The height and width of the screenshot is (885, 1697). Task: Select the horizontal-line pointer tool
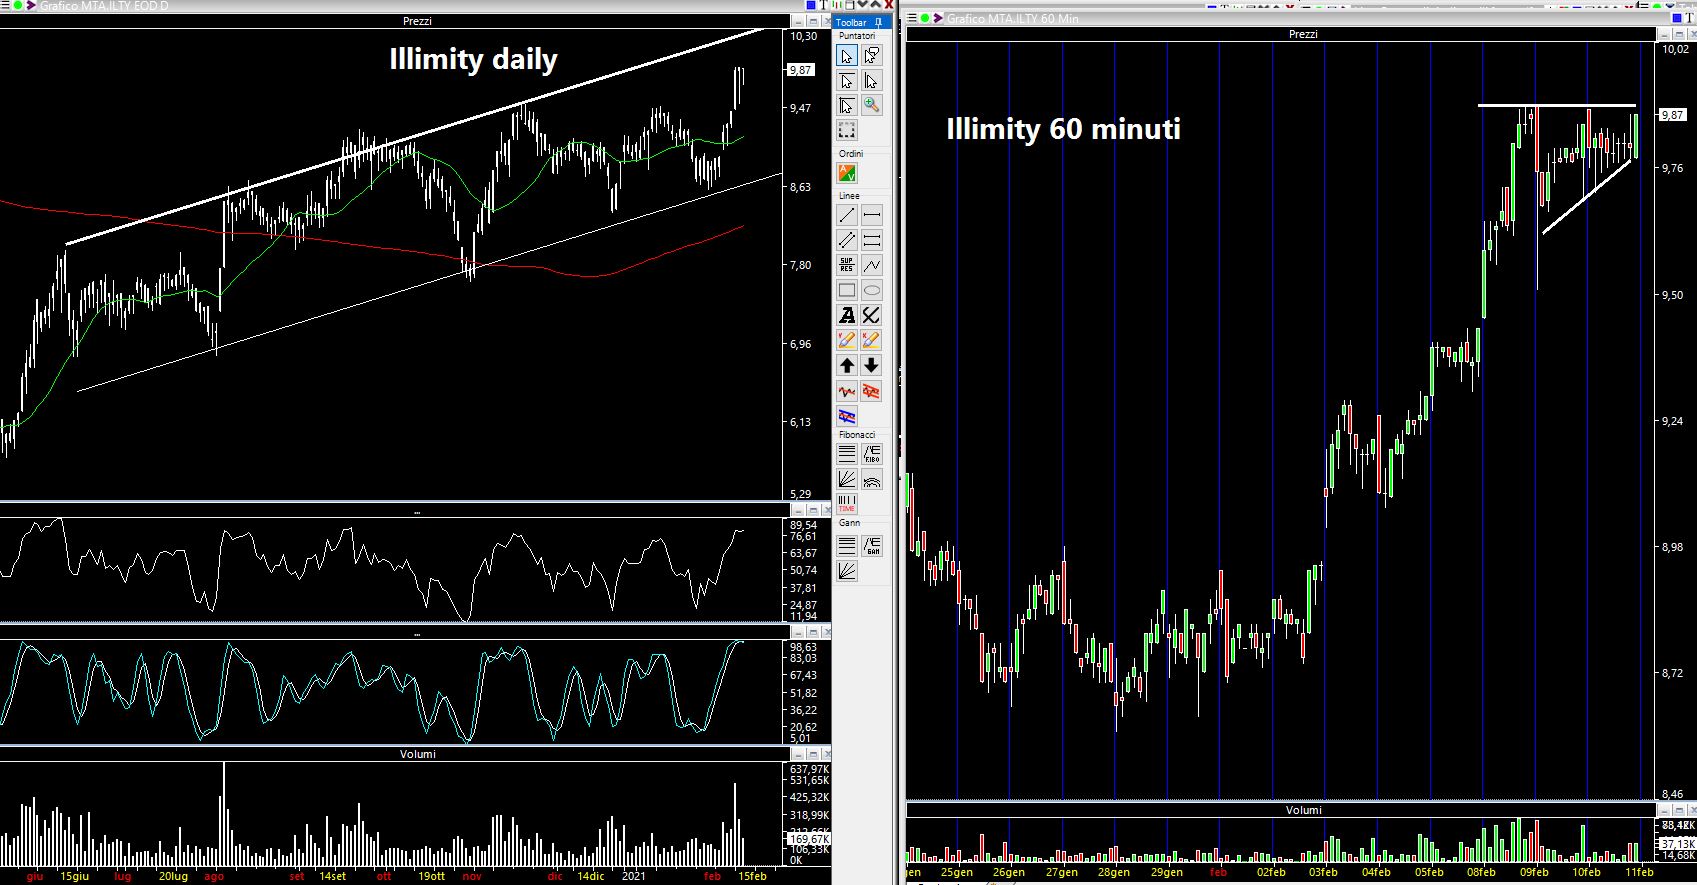click(x=847, y=81)
